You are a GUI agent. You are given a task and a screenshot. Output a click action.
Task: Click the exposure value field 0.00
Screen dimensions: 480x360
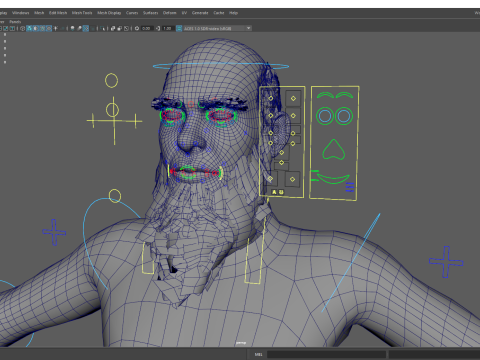tap(146, 28)
